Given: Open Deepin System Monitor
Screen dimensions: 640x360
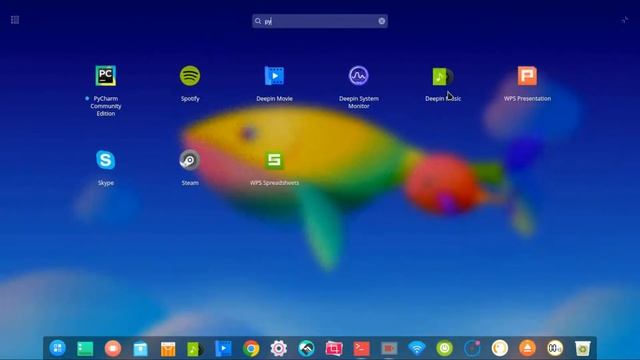Looking at the screenshot, I should pyautogui.click(x=358, y=76).
